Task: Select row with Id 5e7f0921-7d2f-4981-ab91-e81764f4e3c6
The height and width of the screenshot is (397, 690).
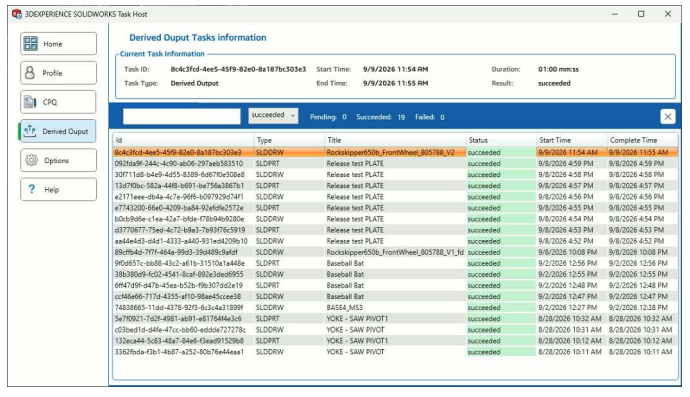Action: [395, 318]
